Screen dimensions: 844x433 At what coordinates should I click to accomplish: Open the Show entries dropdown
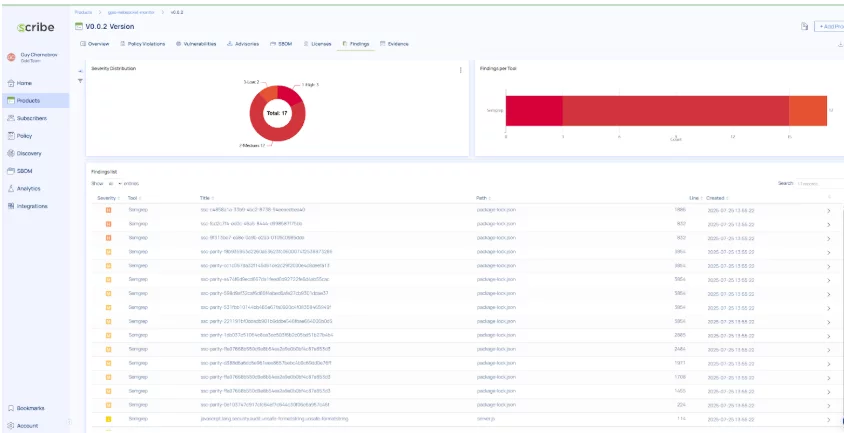pyautogui.click(x=114, y=184)
